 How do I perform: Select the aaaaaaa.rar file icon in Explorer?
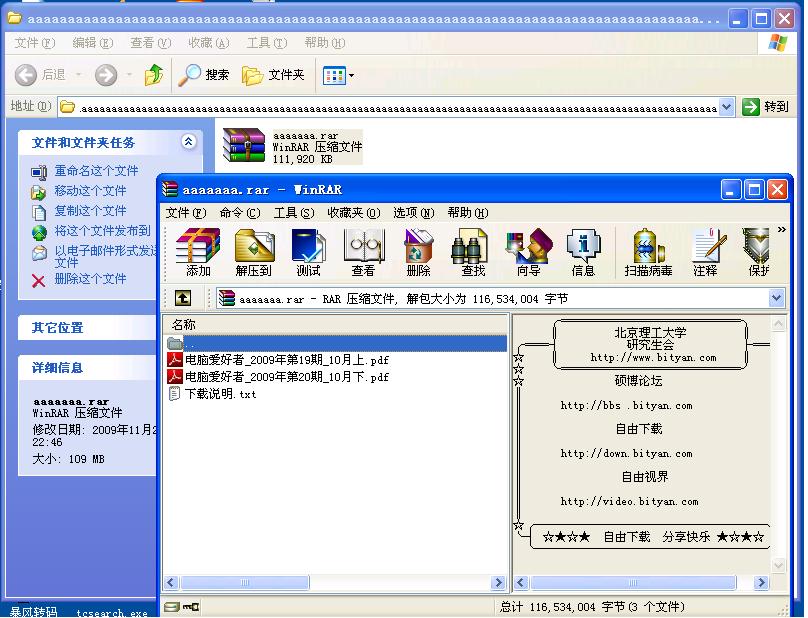243,146
